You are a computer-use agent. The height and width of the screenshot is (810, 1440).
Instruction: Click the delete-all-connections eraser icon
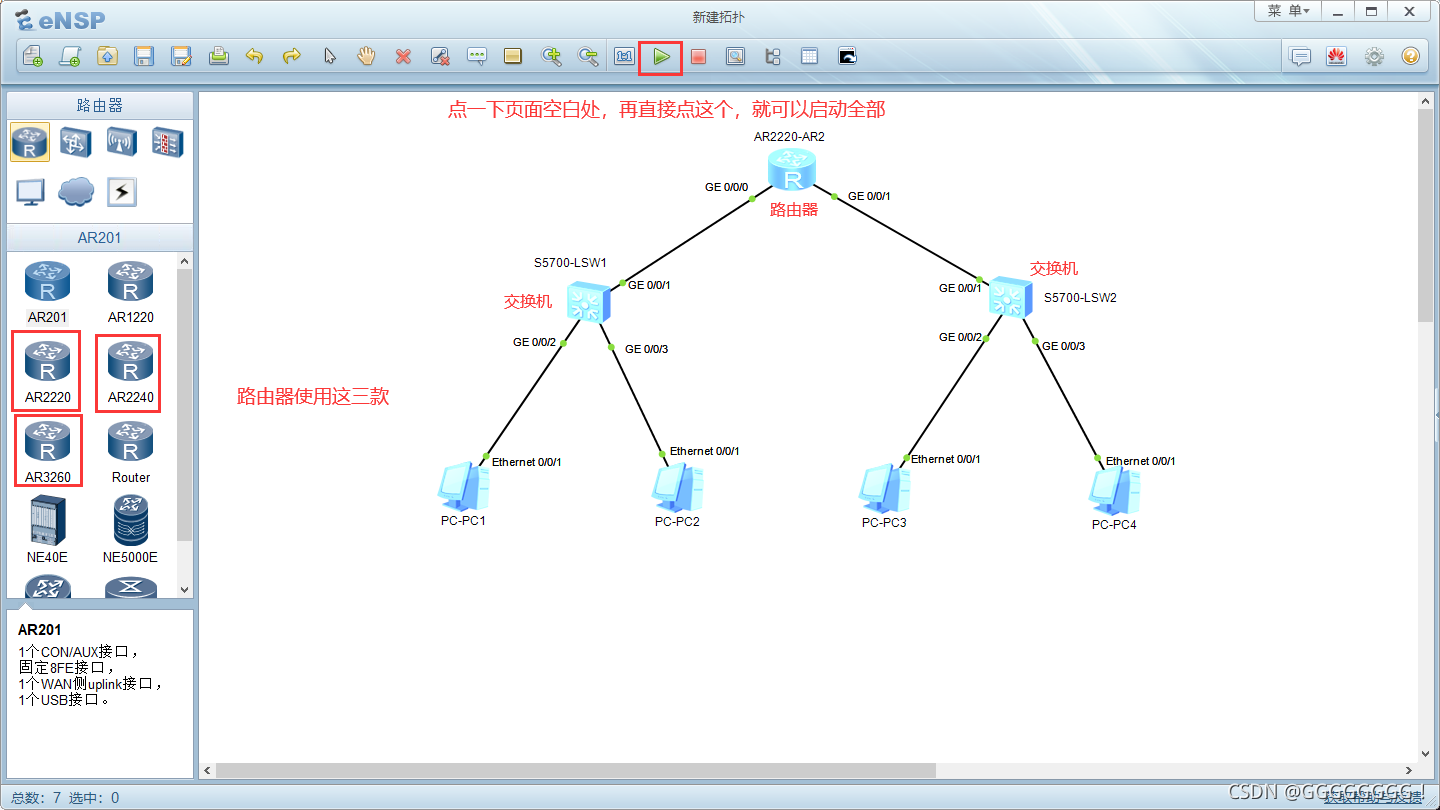[x=440, y=56]
